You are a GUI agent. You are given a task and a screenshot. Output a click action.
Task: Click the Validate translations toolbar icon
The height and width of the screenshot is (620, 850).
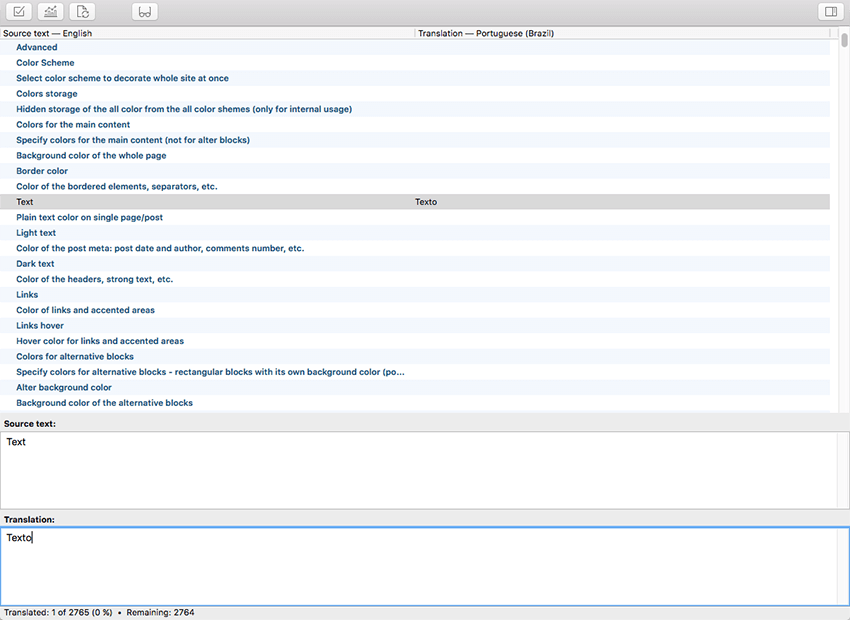(x=19, y=12)
